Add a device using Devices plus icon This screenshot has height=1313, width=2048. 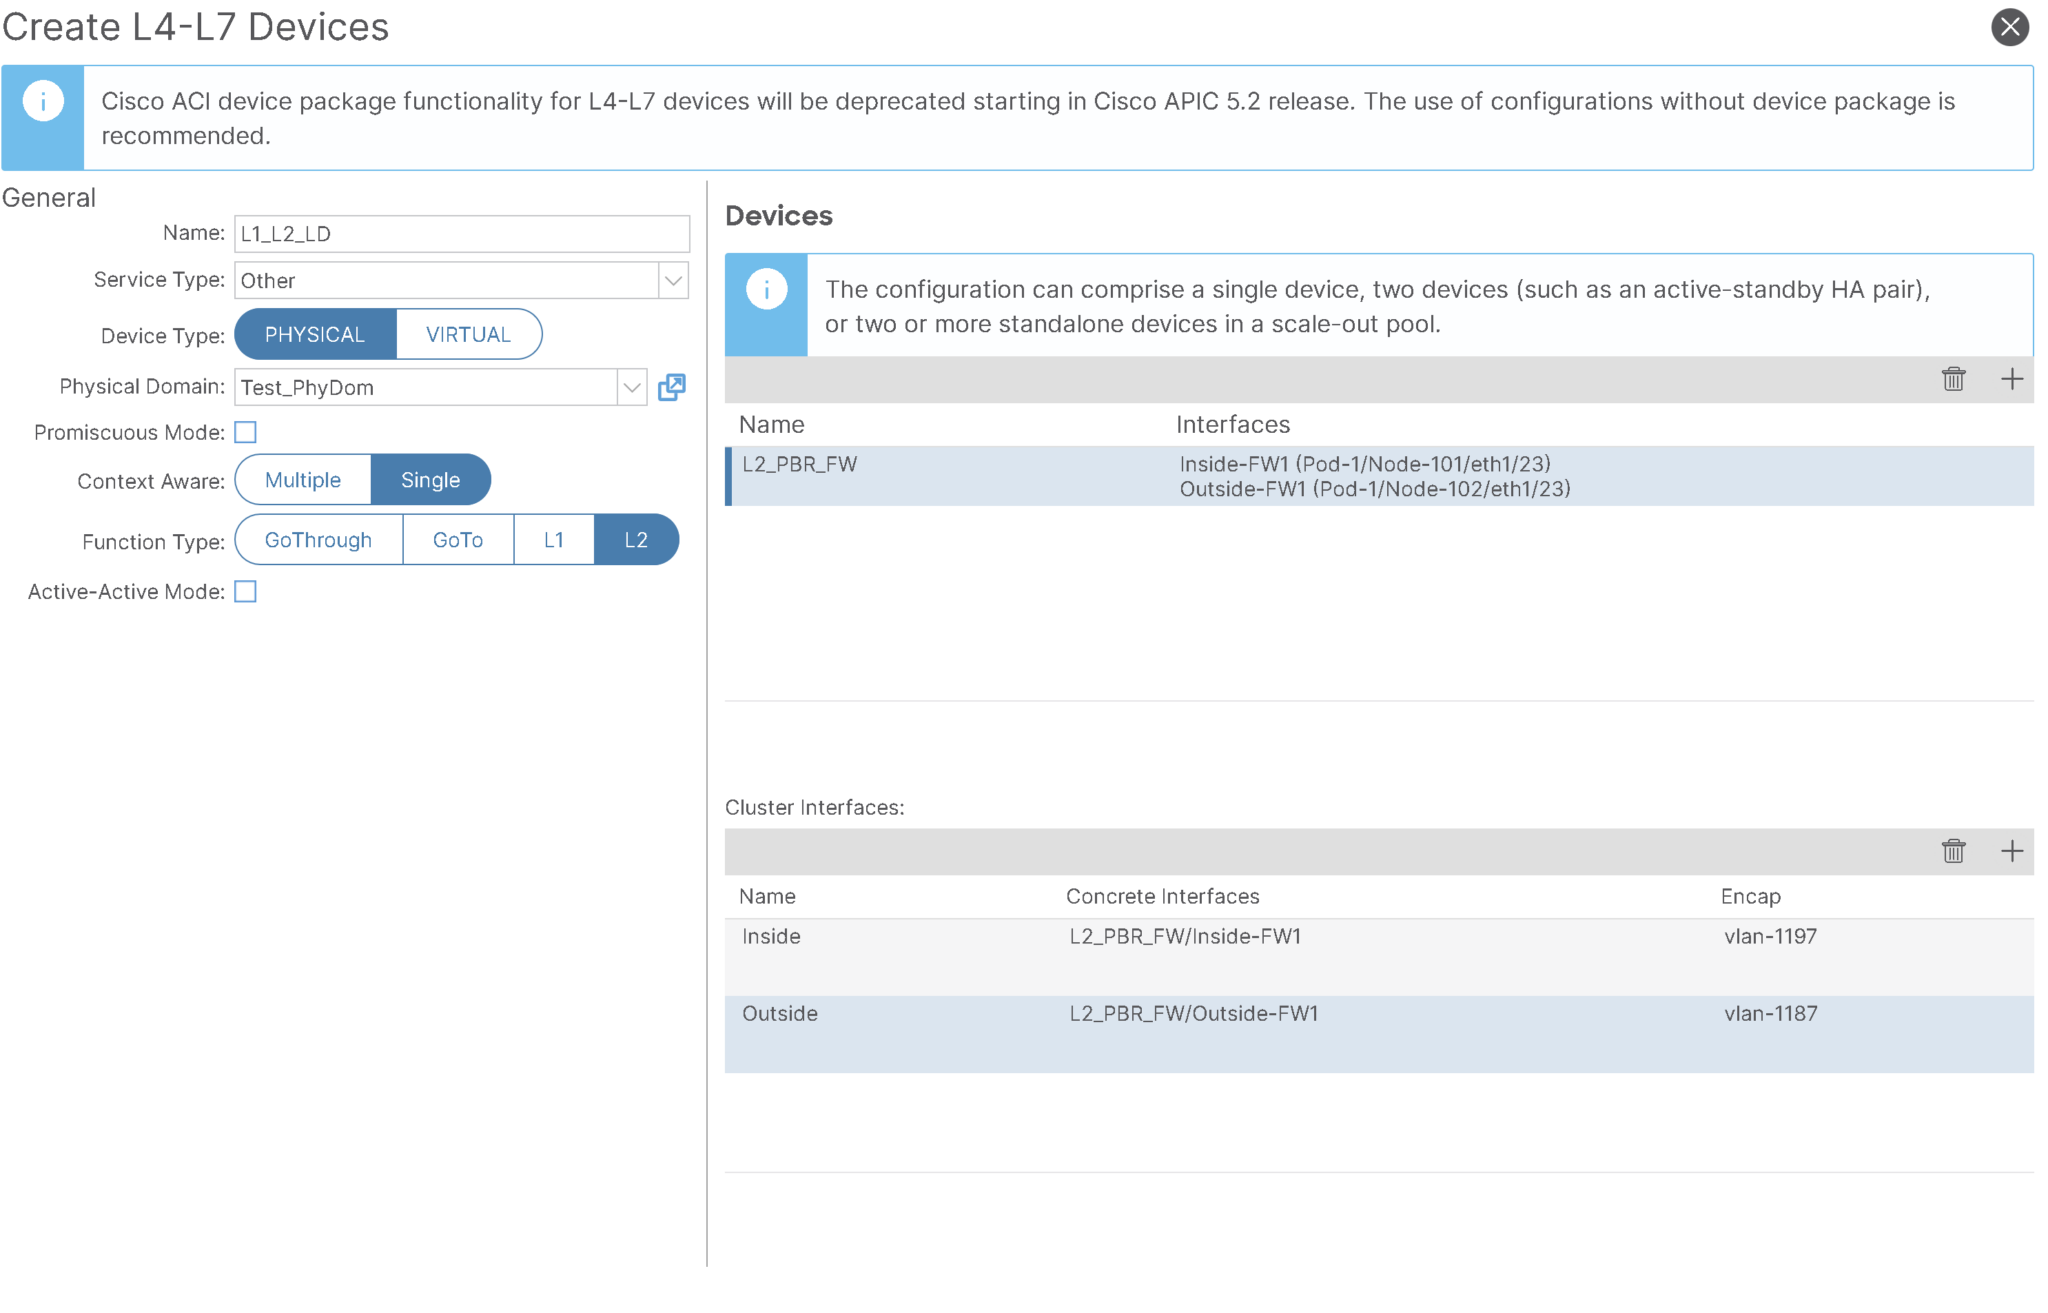tap(2011, 379)
